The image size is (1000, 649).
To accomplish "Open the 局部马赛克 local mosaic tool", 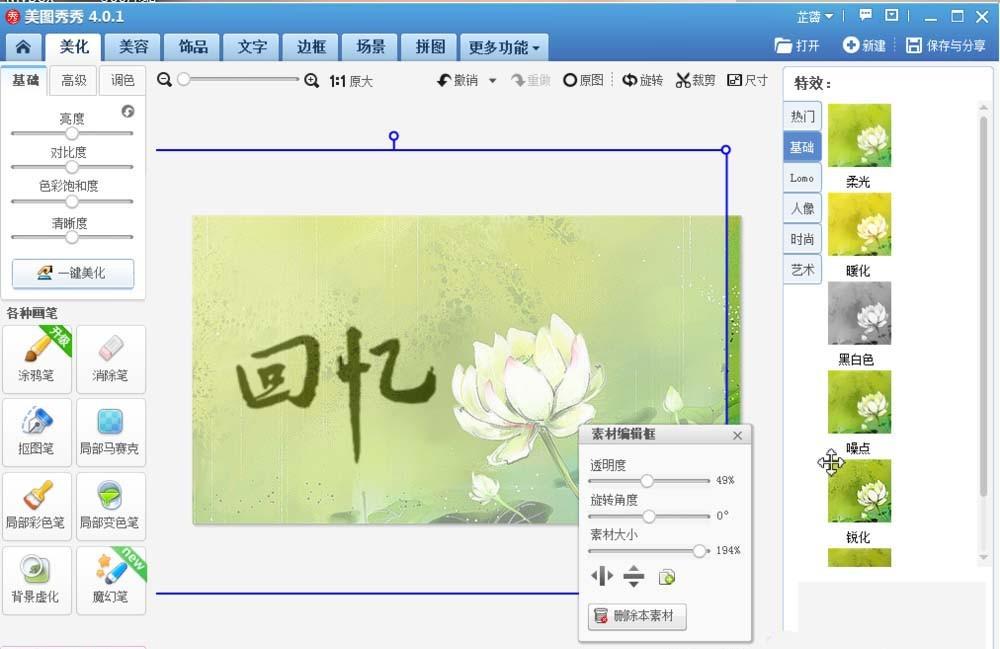I will (x=111, y=432).
